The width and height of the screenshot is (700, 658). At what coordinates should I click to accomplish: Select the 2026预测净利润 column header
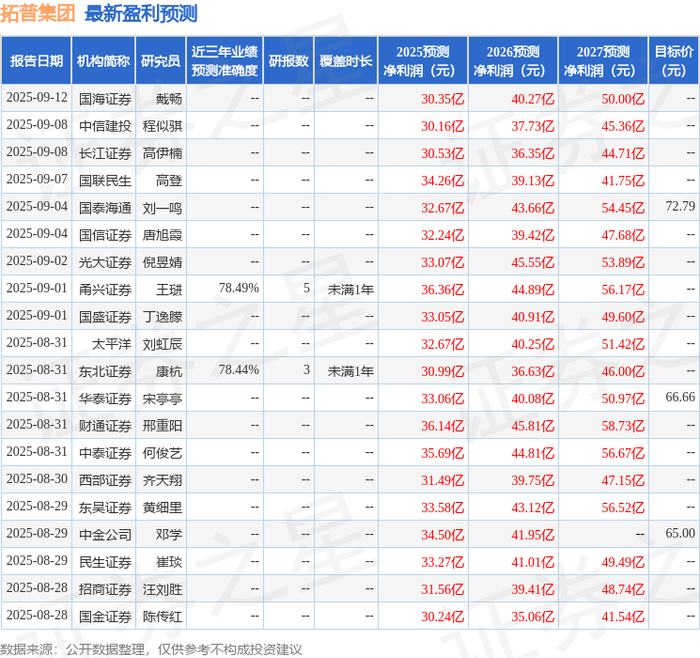513,61
